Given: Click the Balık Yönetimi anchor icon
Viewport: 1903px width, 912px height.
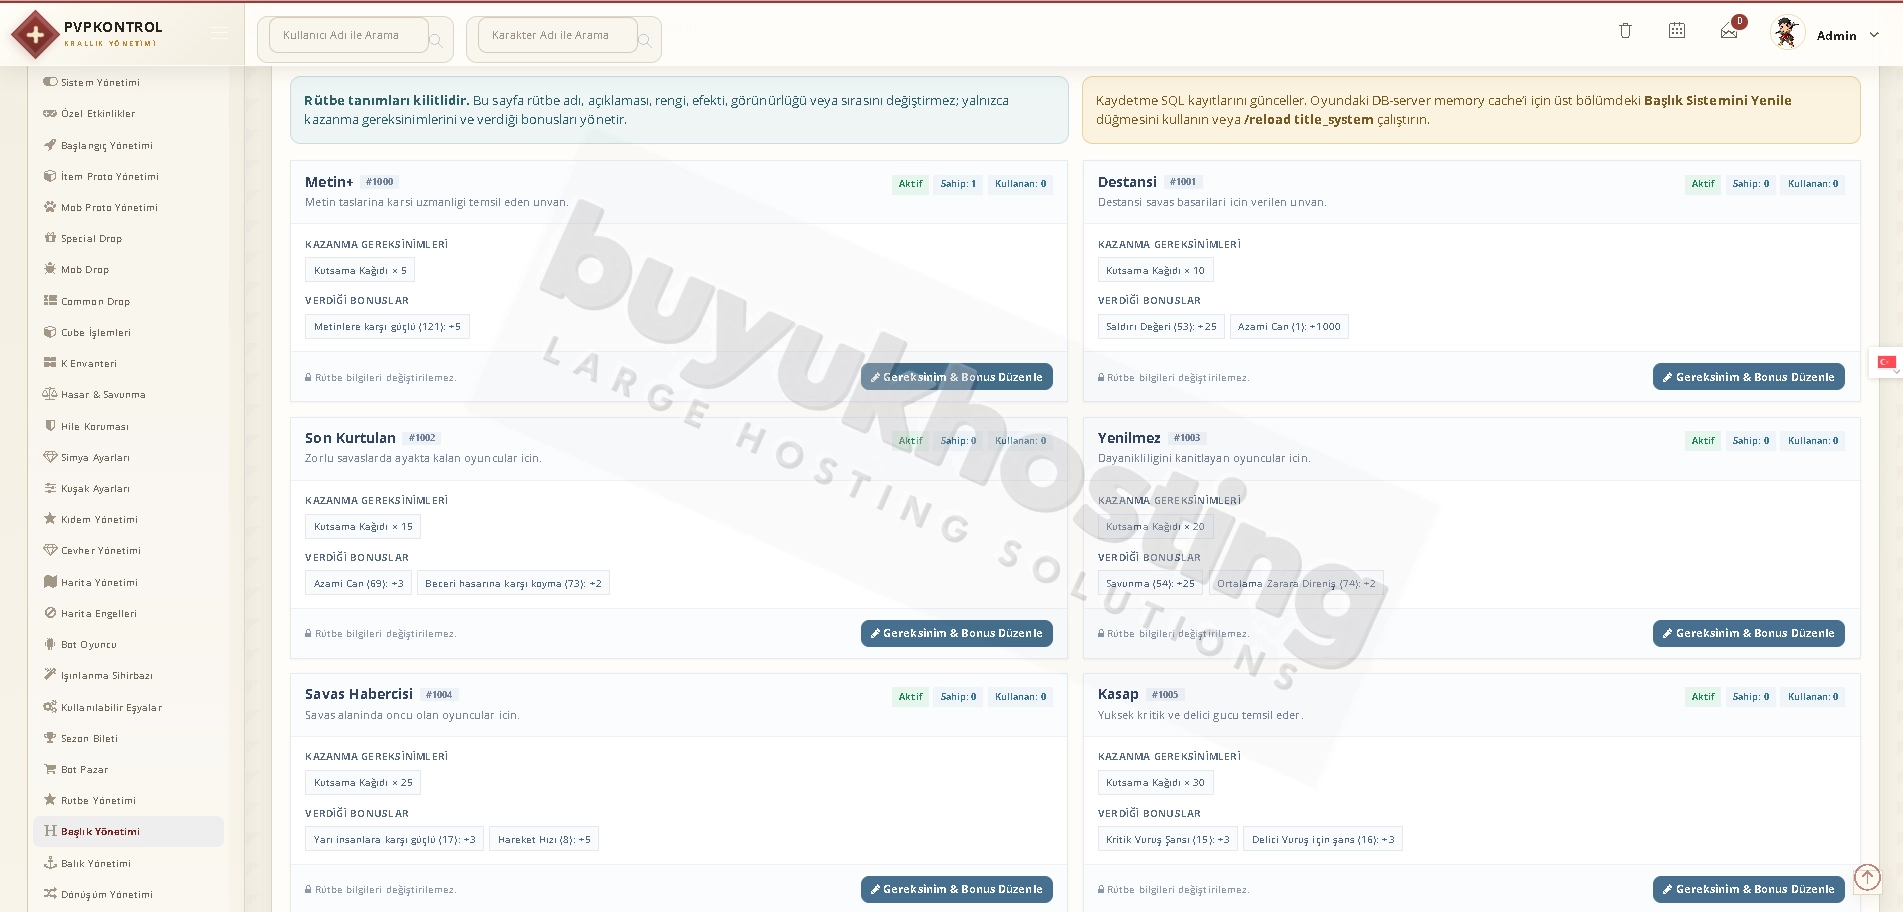Looking at the screenshot, I should coord(50,863).
